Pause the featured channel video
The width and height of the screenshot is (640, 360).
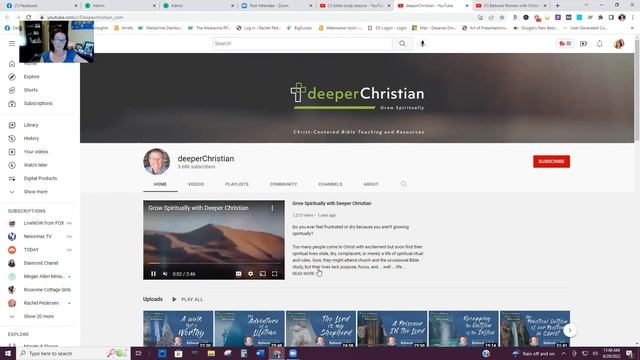(x=153, y=274)
